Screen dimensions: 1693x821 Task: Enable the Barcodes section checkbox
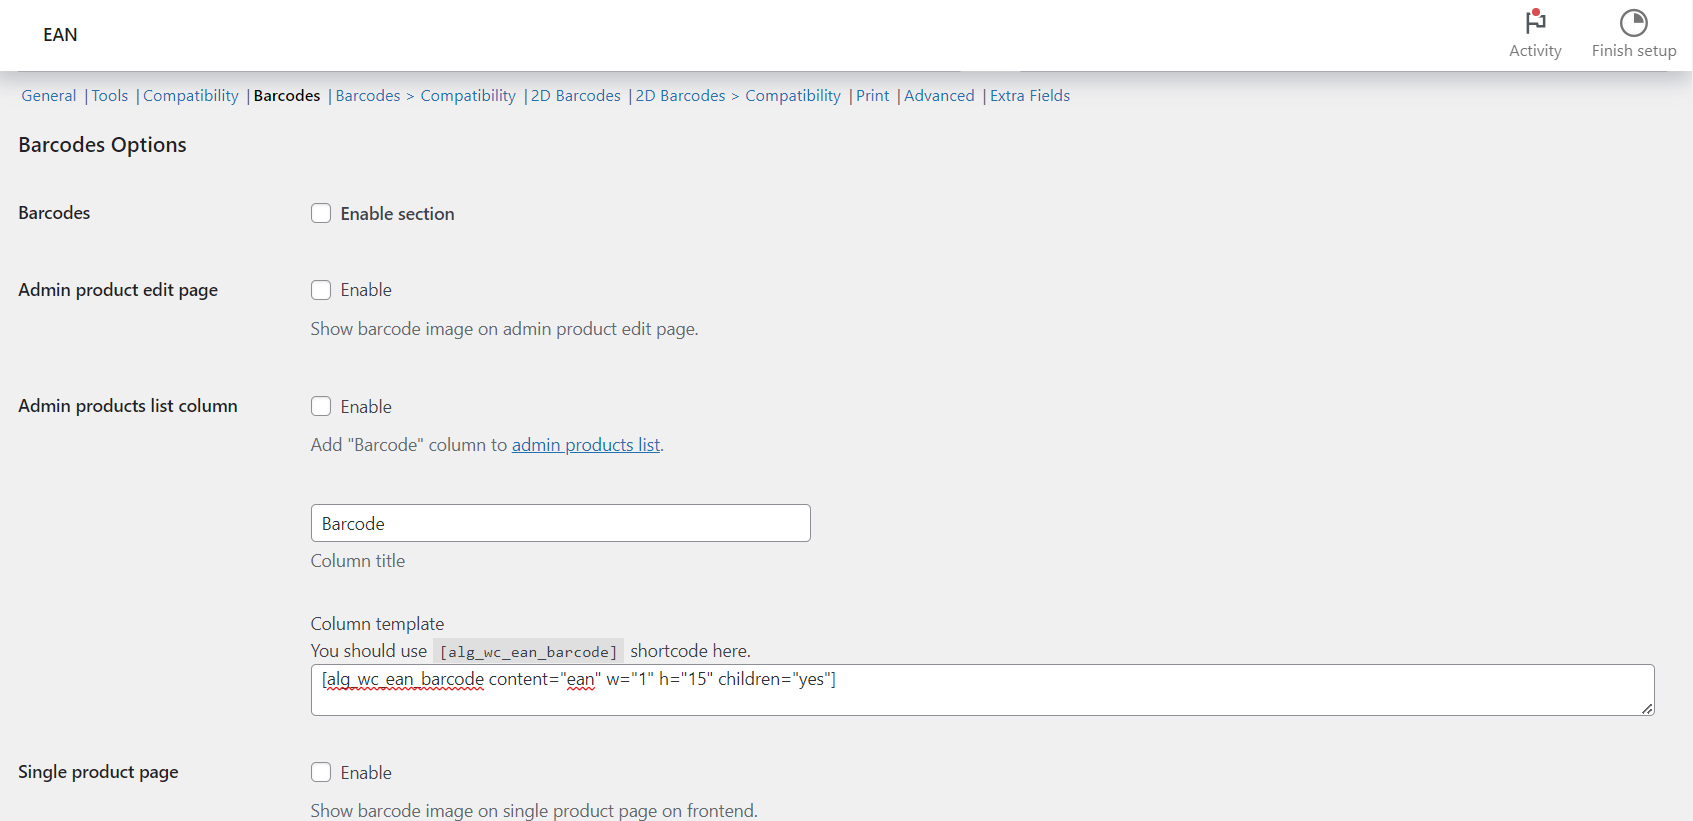coord(321,214)
